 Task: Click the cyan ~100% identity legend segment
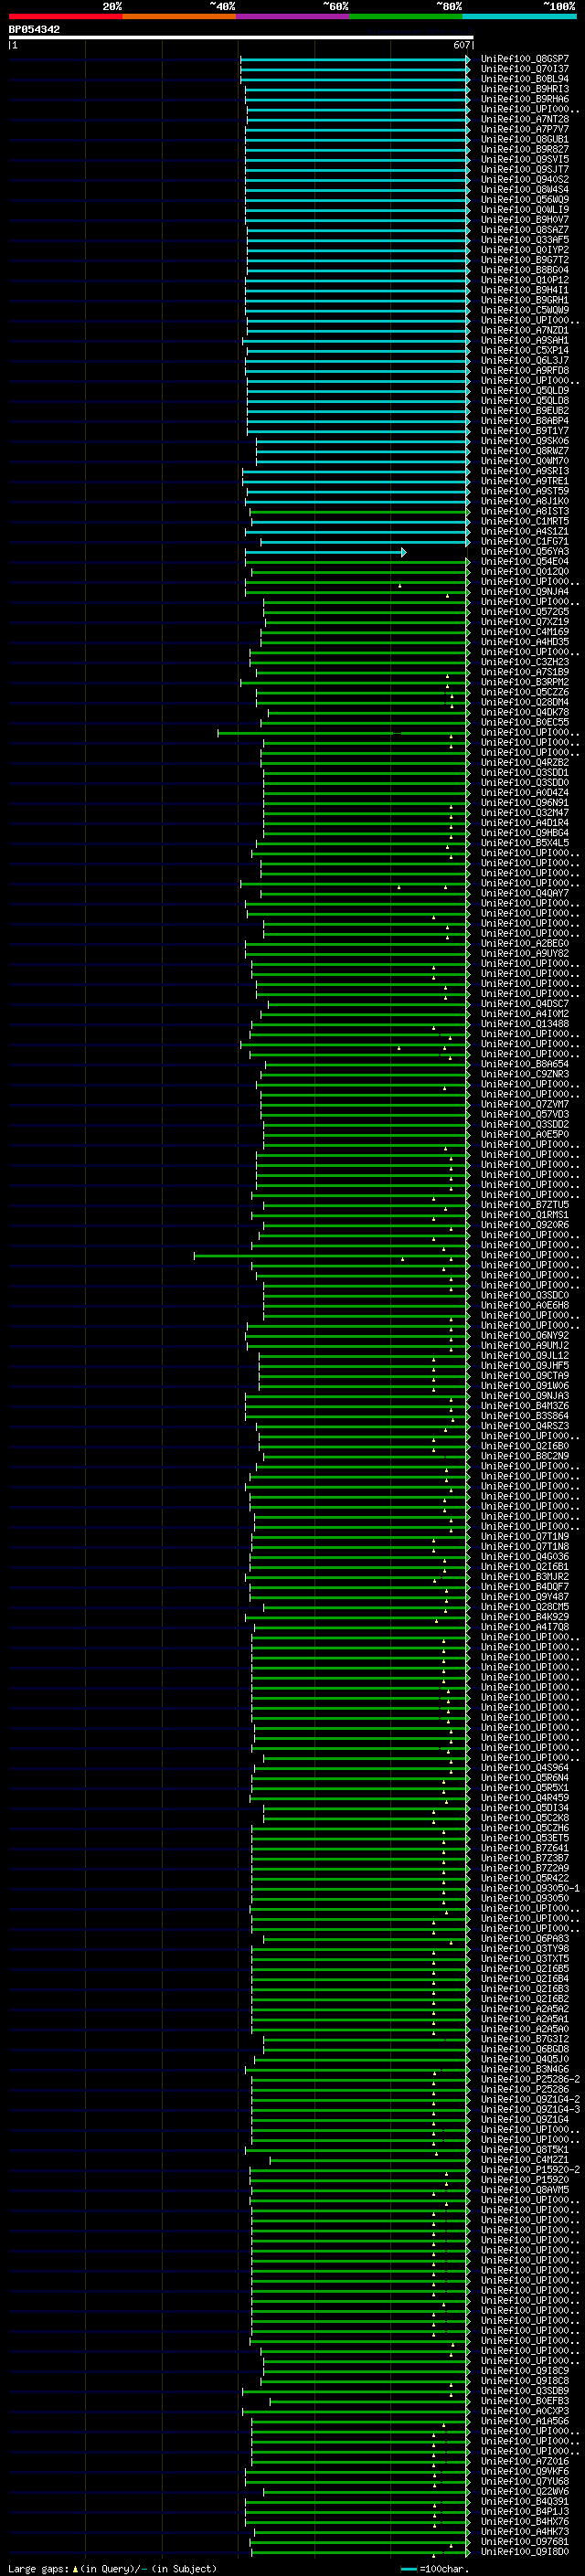pos(519,16)
